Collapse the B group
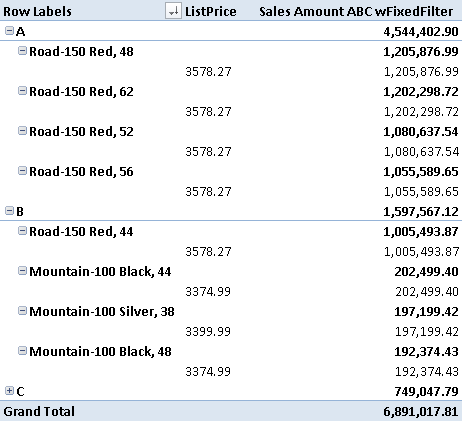 point(9,211)
